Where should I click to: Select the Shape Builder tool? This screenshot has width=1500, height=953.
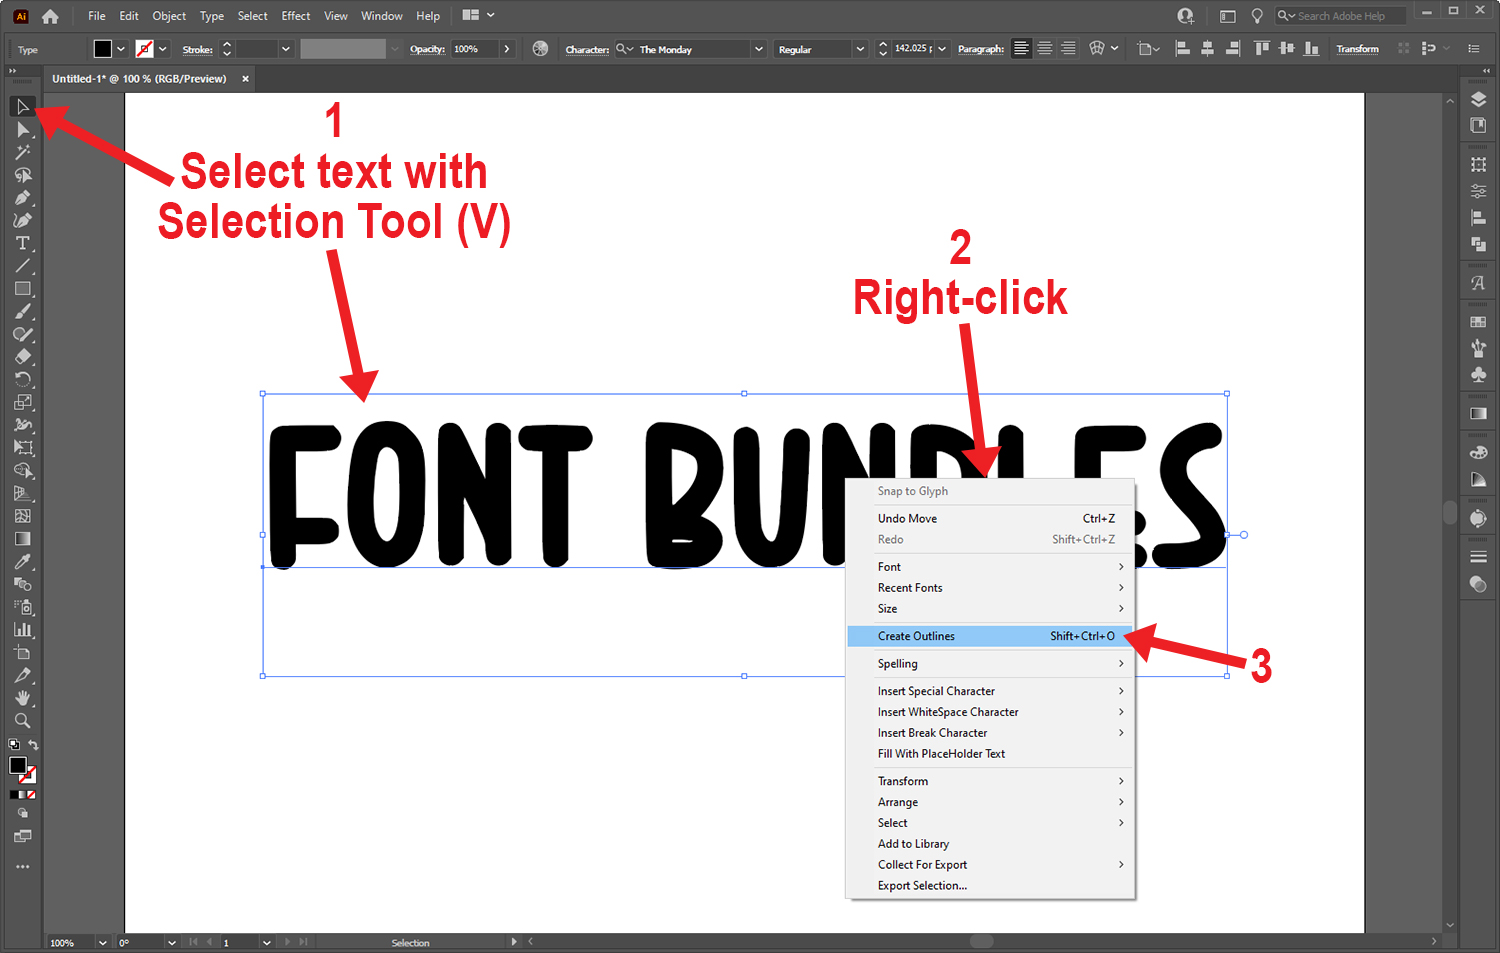22,471
